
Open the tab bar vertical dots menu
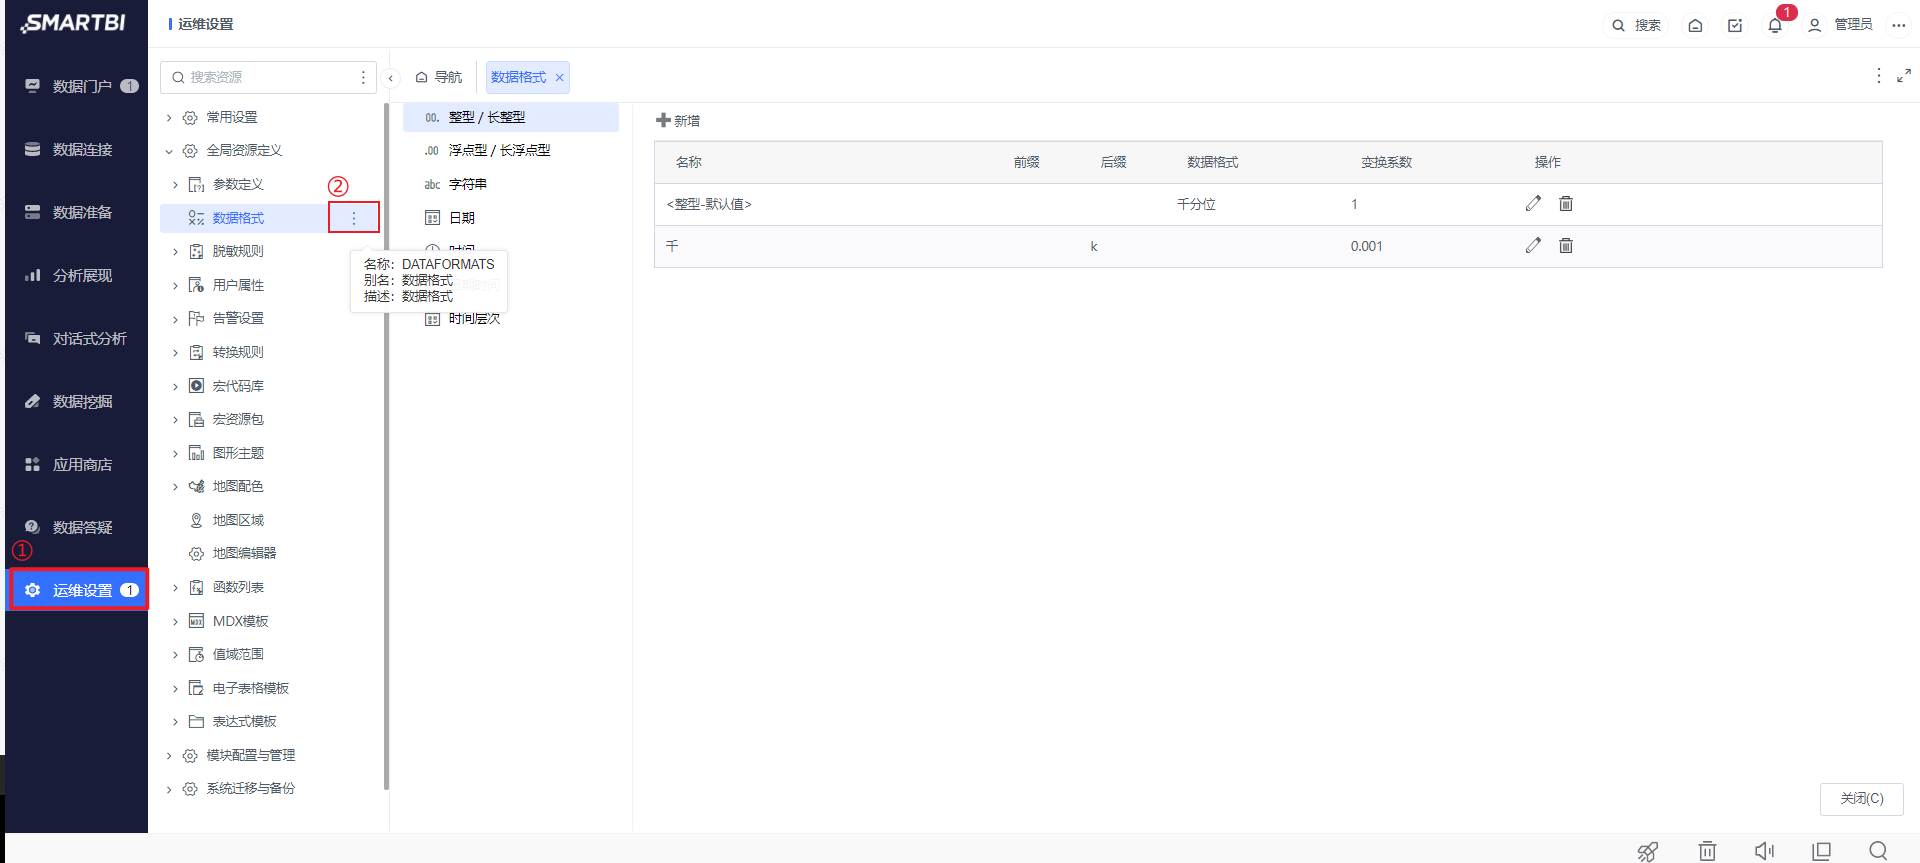coord(1879,76)
